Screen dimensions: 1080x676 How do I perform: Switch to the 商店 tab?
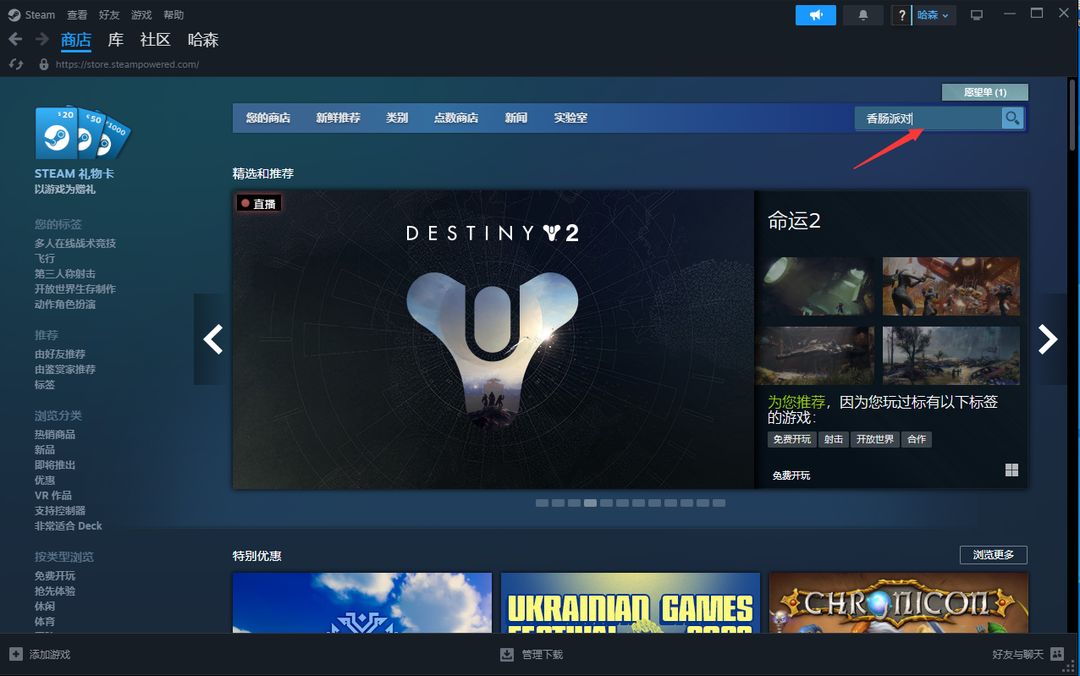coord(76,40)
